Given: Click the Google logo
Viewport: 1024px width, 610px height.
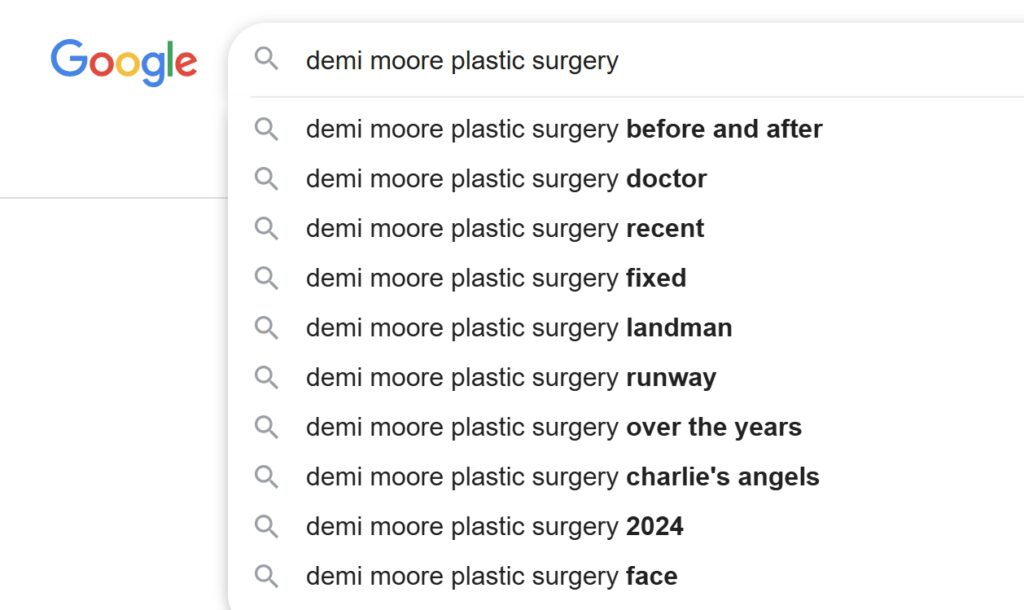Looking at the screenshot, I should (124, 62).
